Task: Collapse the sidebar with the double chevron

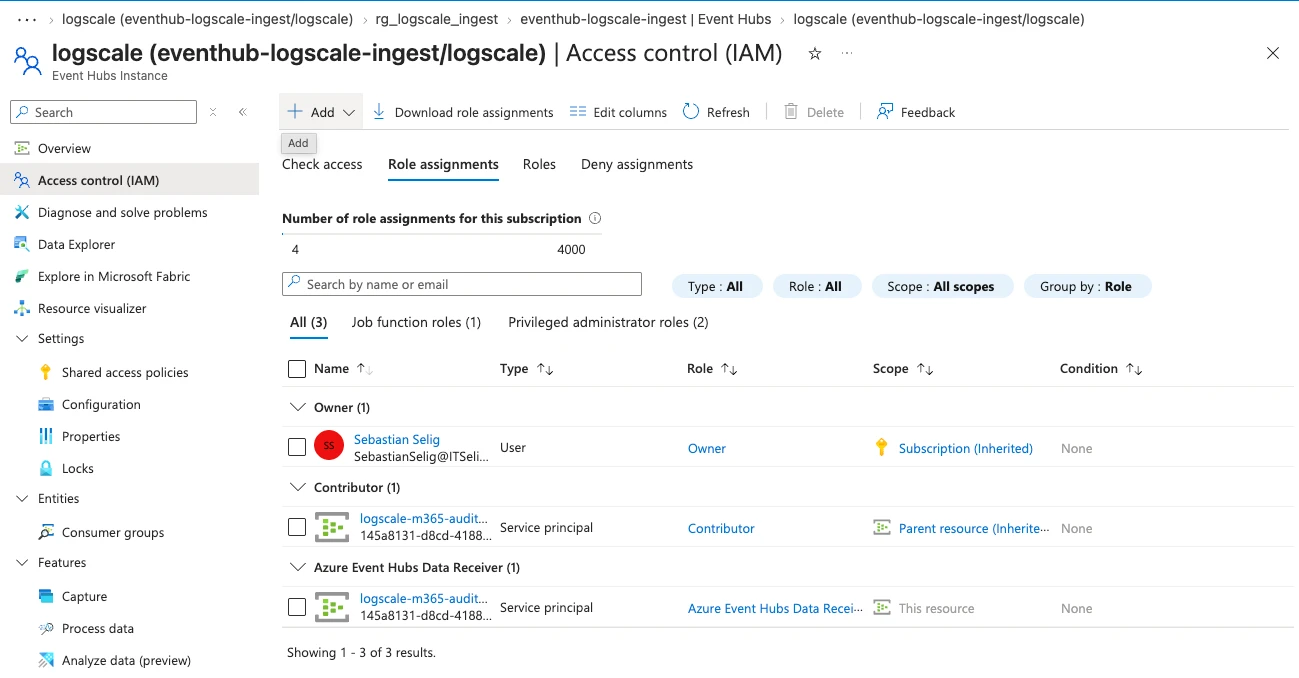Action: tap(242, 112)
